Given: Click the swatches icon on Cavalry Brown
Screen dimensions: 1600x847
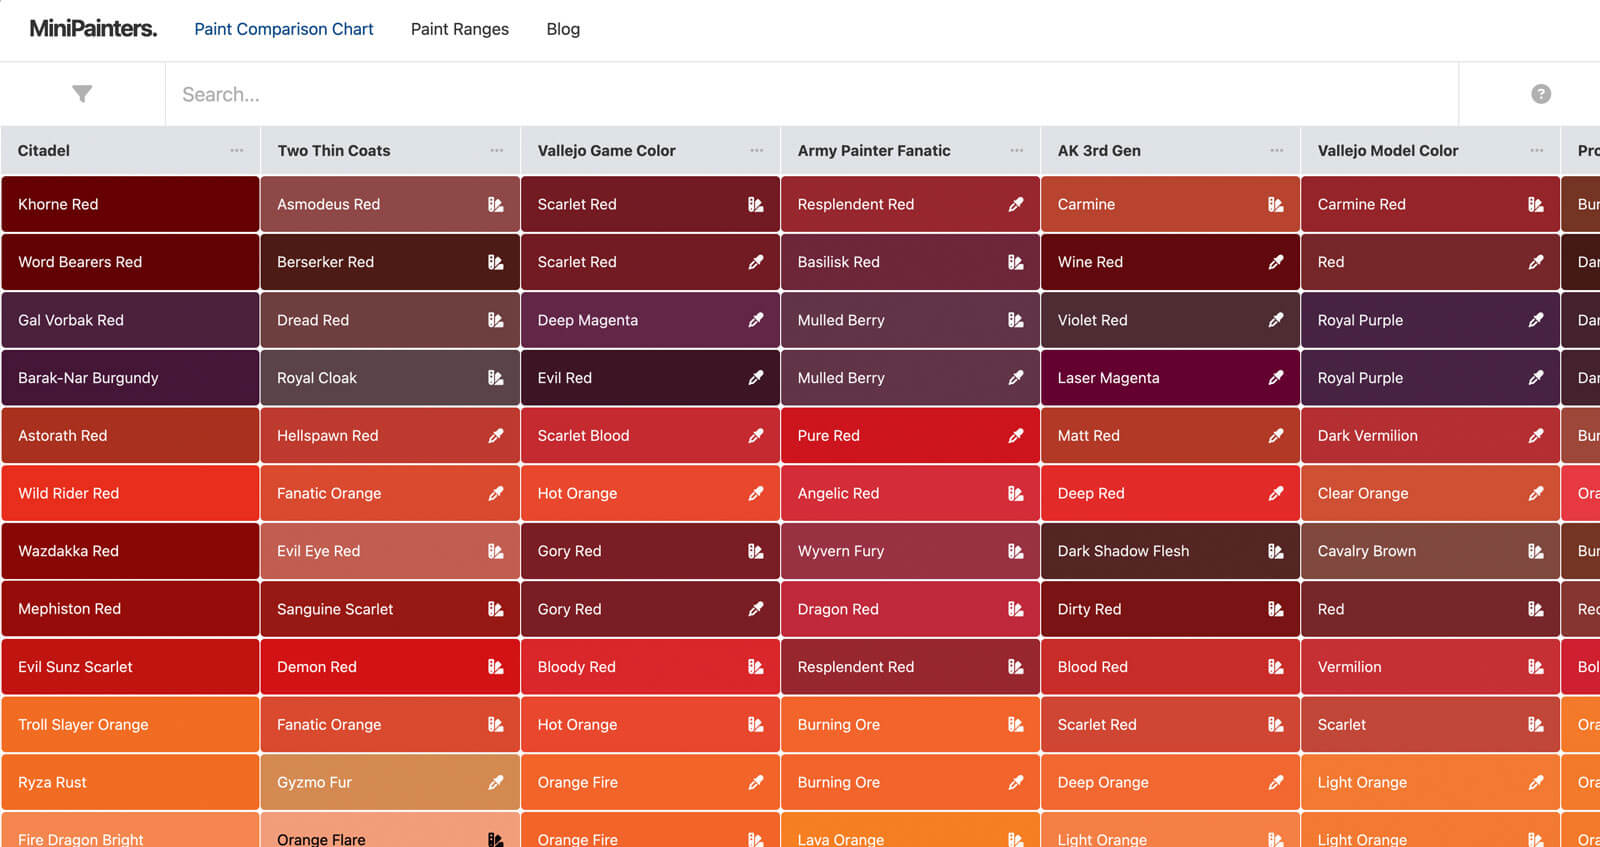Looking at the screenshot, I should tap(1535, 551).
